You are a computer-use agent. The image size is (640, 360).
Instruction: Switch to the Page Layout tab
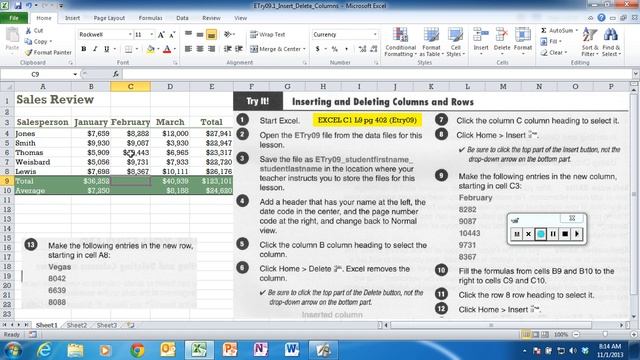coord(109,18)
